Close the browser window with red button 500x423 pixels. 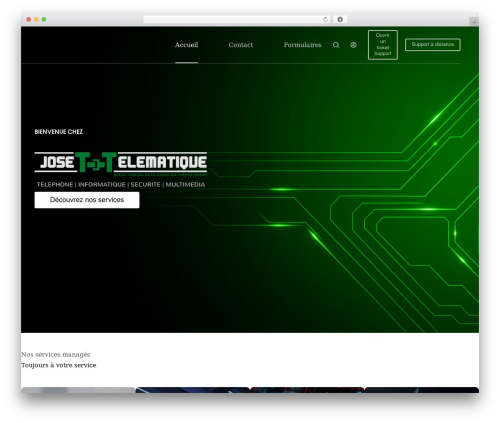pos(29,19)
